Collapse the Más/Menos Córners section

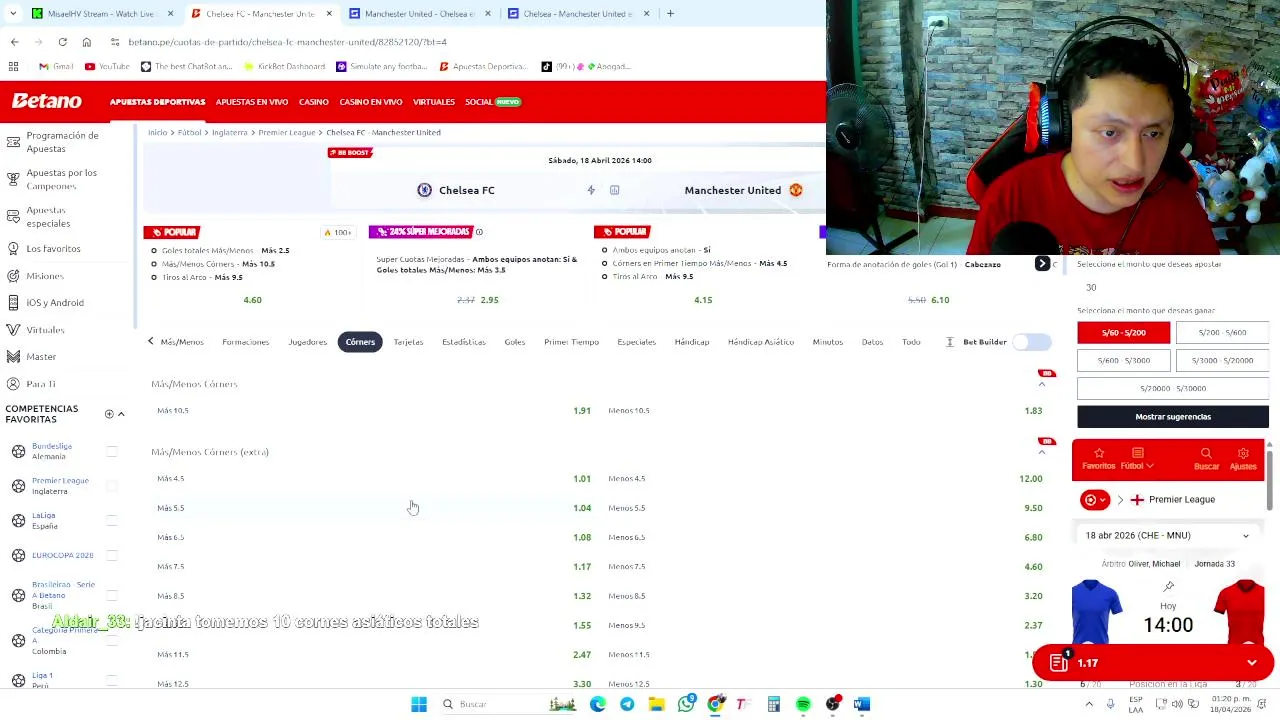(1041, 385)
